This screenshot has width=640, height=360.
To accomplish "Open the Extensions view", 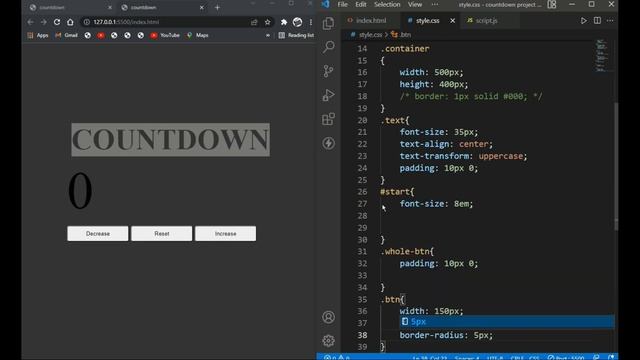I will tap(329, 119).
